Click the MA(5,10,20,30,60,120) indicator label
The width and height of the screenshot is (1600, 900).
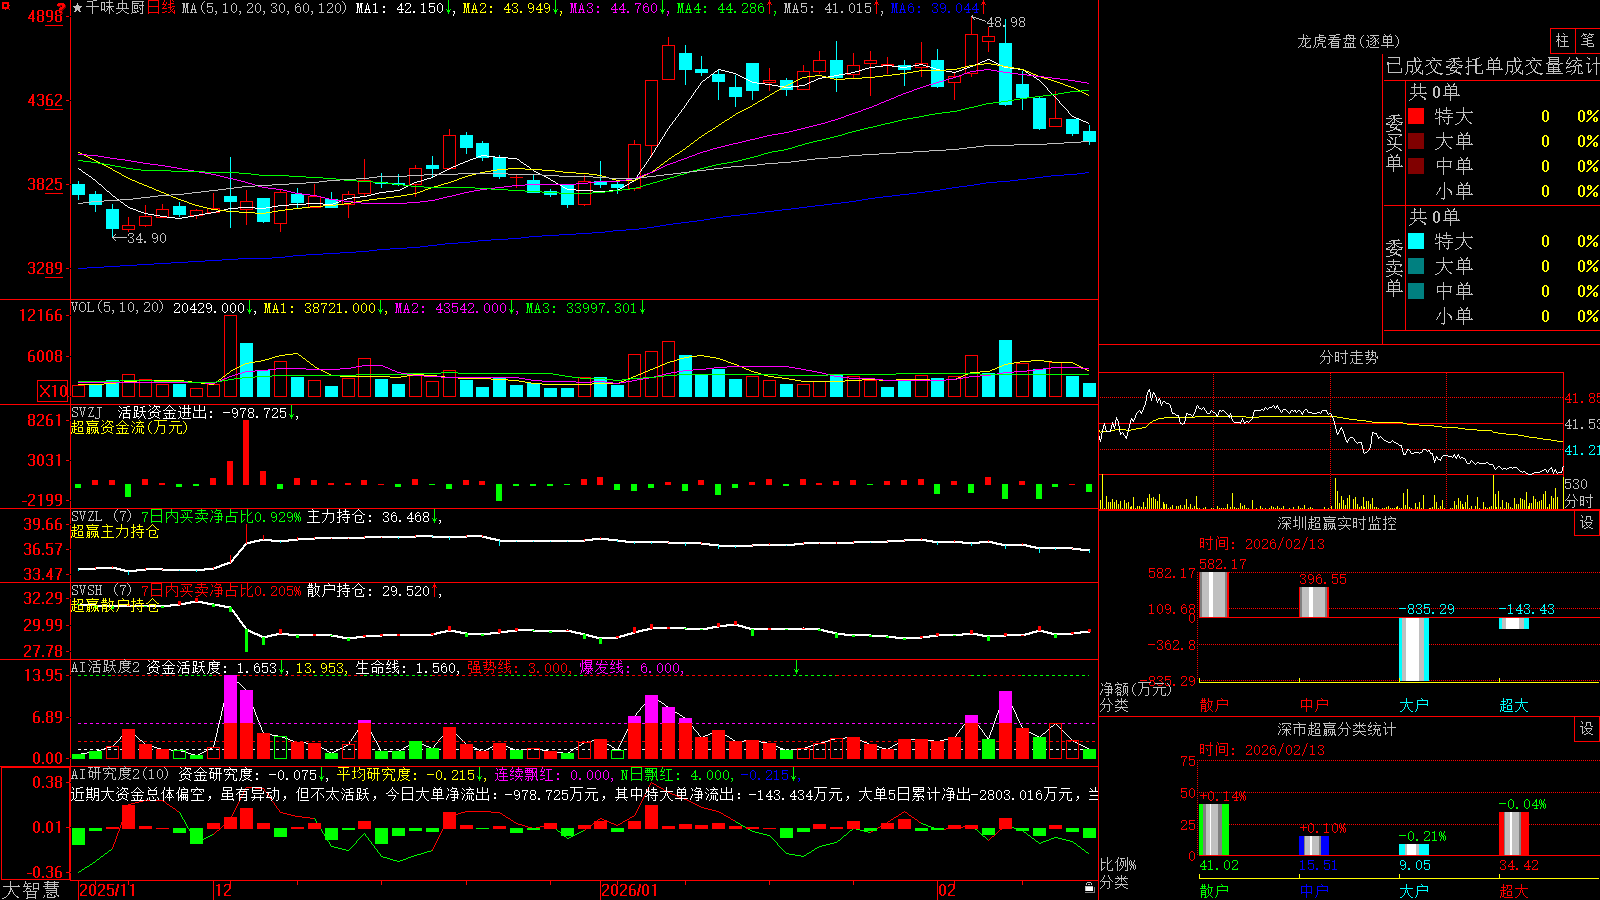(264, 8)
